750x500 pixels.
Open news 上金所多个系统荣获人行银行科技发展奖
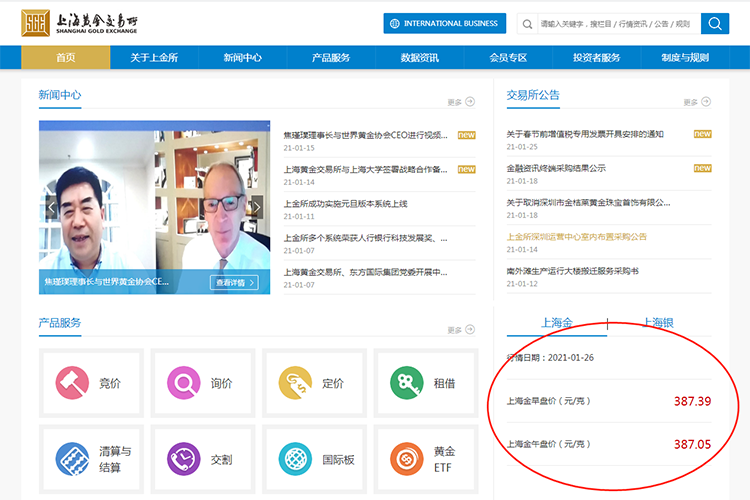[365, 238]
